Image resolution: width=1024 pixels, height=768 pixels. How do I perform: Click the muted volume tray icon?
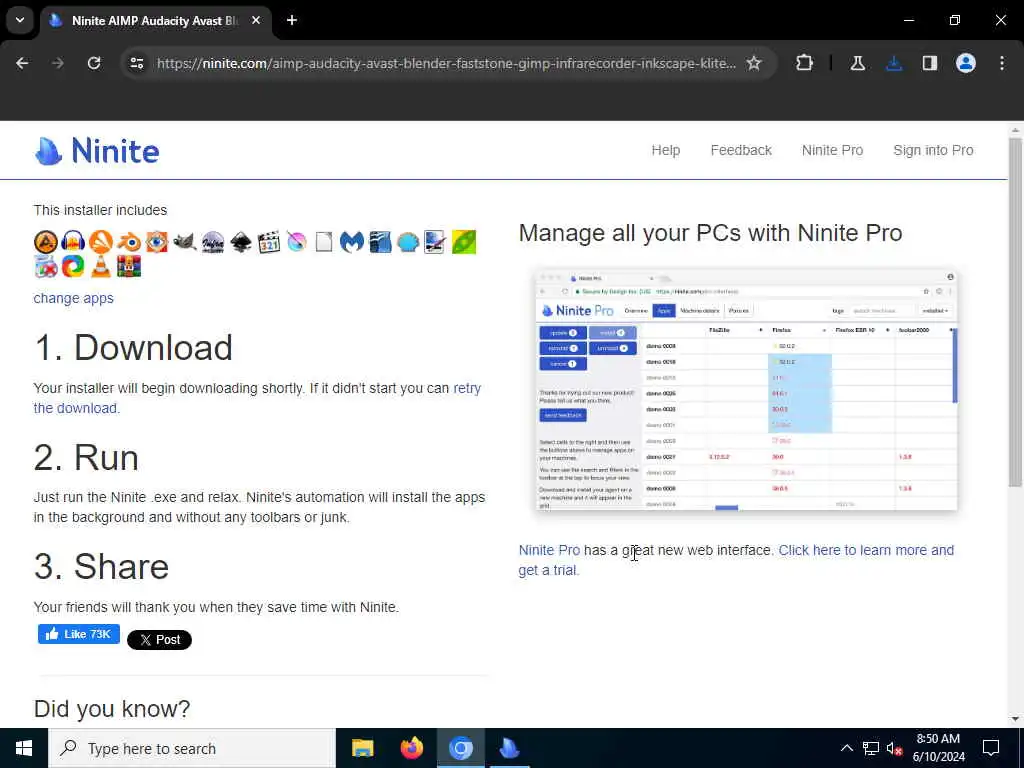pos(894,748)
